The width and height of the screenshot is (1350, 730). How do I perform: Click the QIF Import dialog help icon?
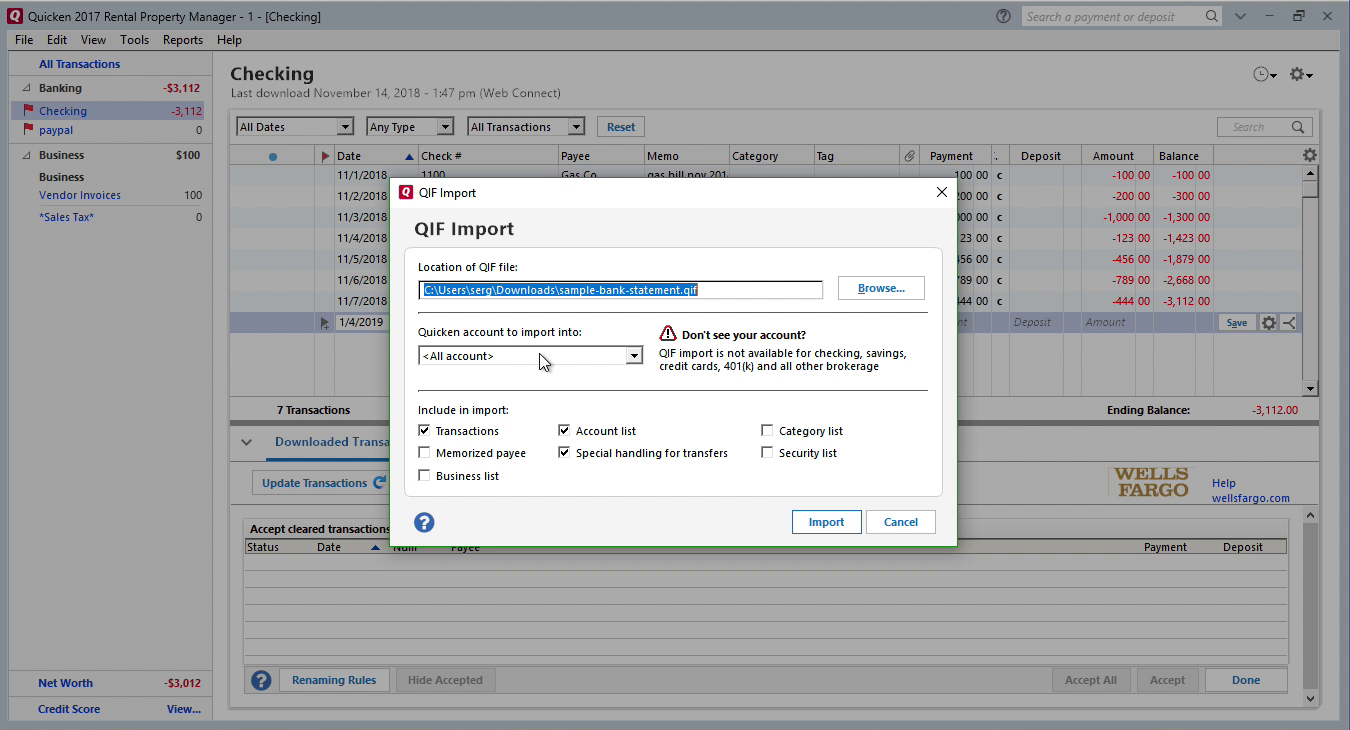click(x=424, y=522)
